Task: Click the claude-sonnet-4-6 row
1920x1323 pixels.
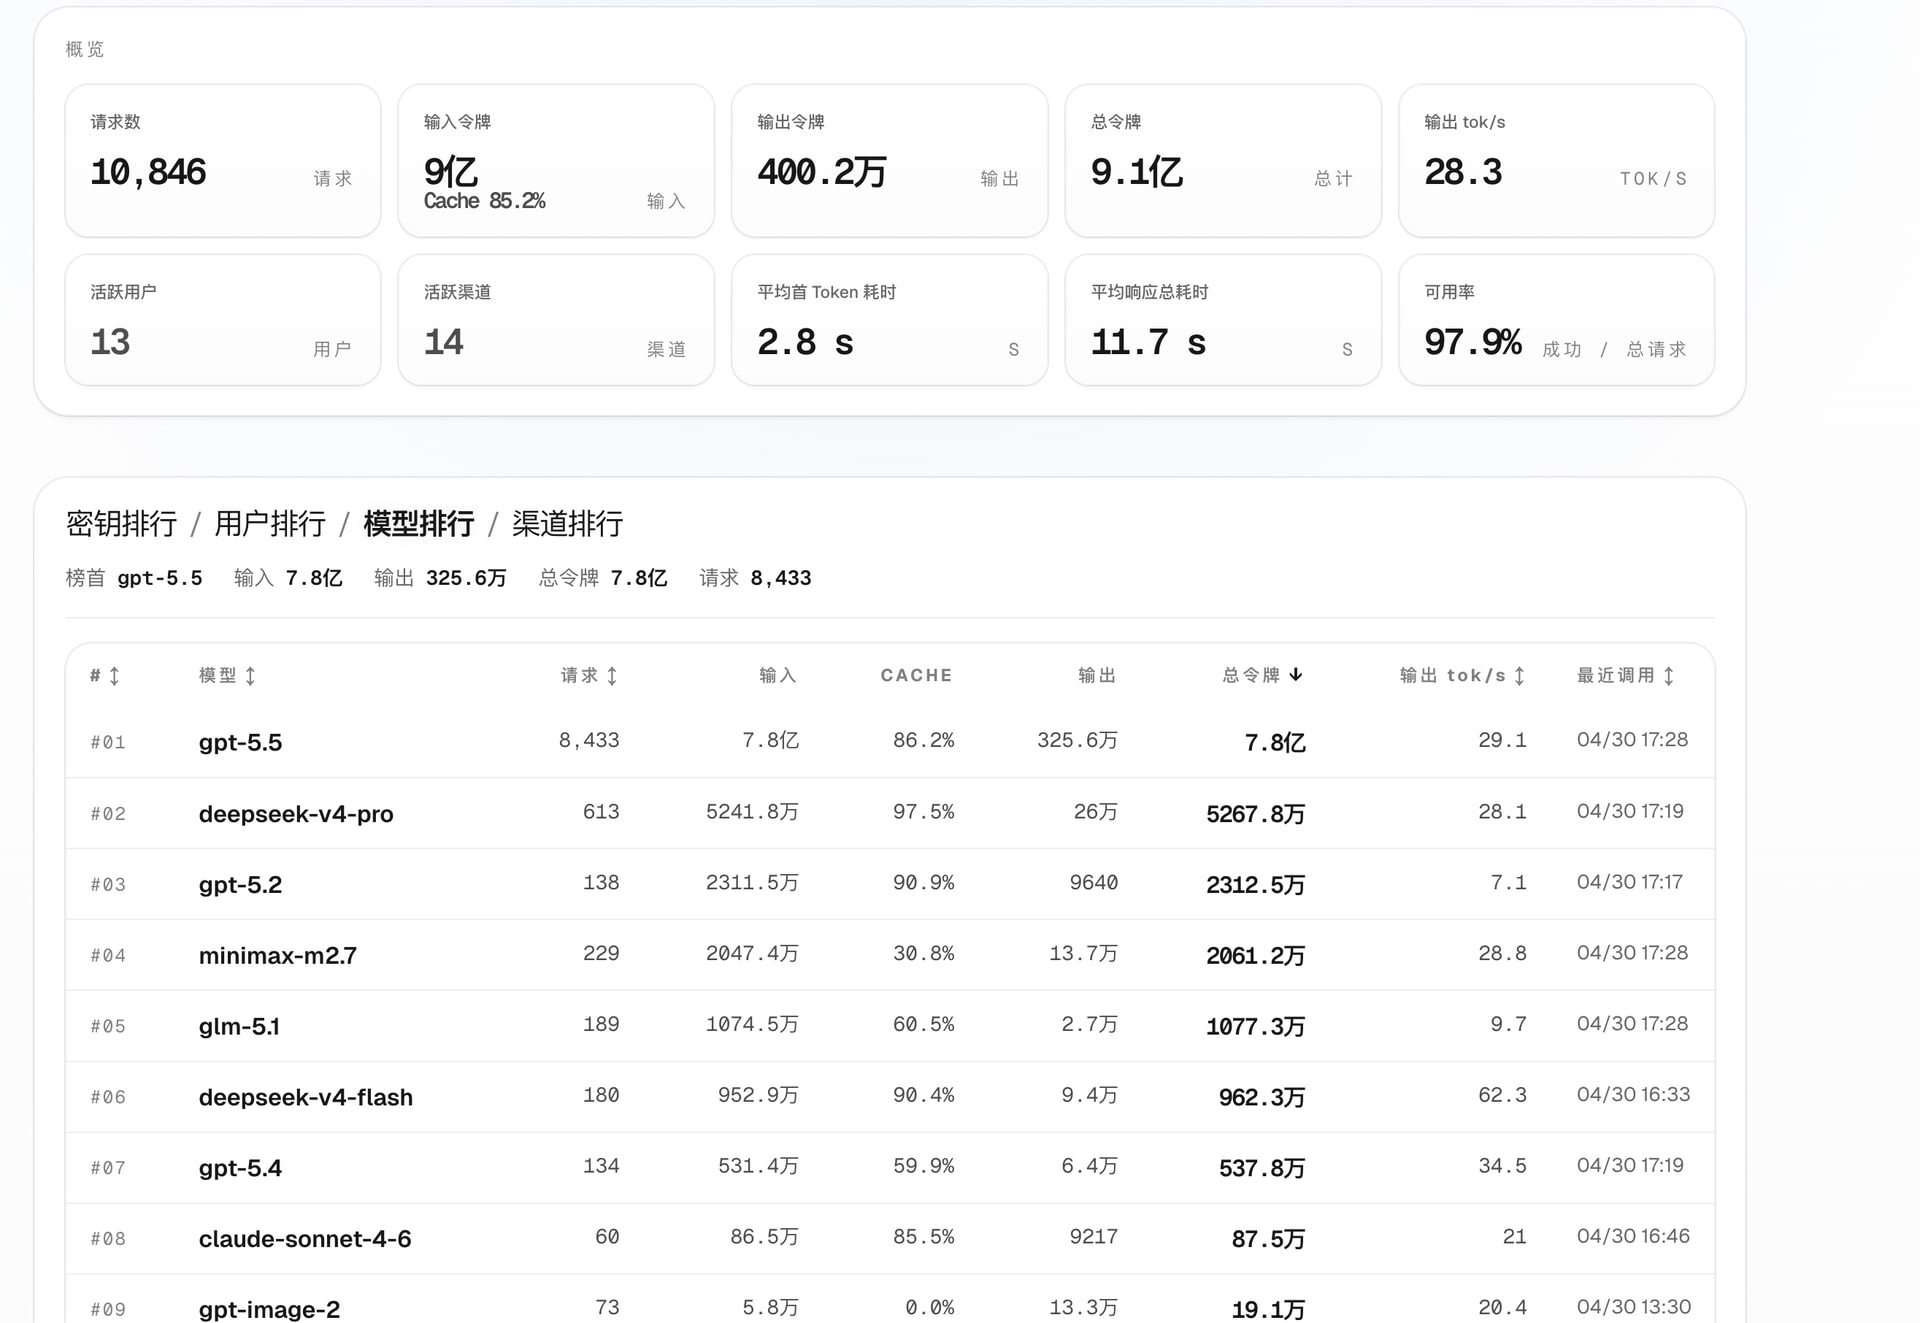Action: pyautogui.click(x=890, y=1238)
